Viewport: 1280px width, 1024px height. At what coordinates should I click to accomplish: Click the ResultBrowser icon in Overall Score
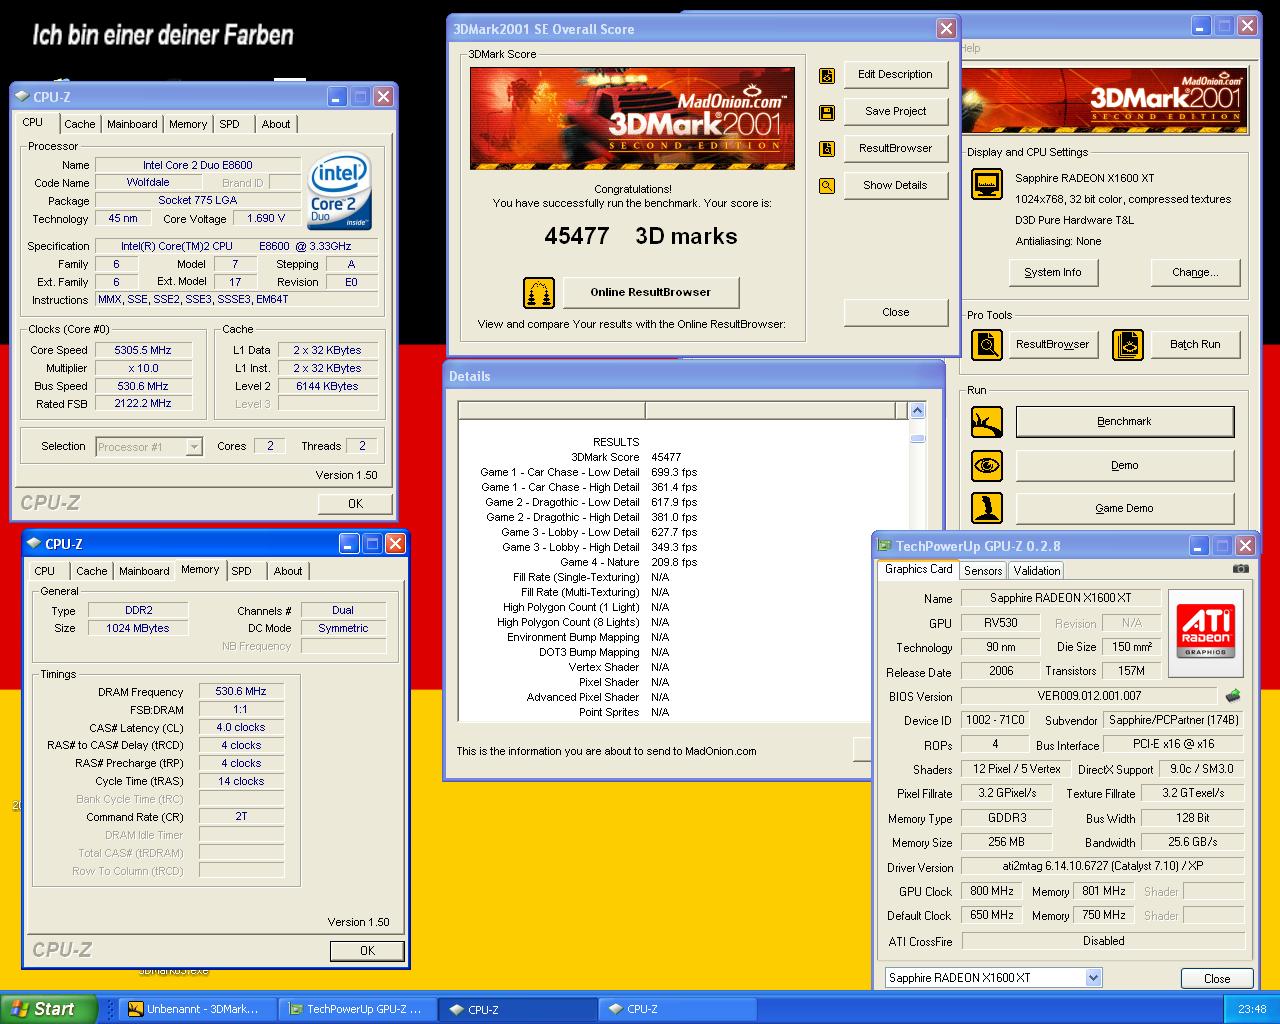(x=827, y=149)
